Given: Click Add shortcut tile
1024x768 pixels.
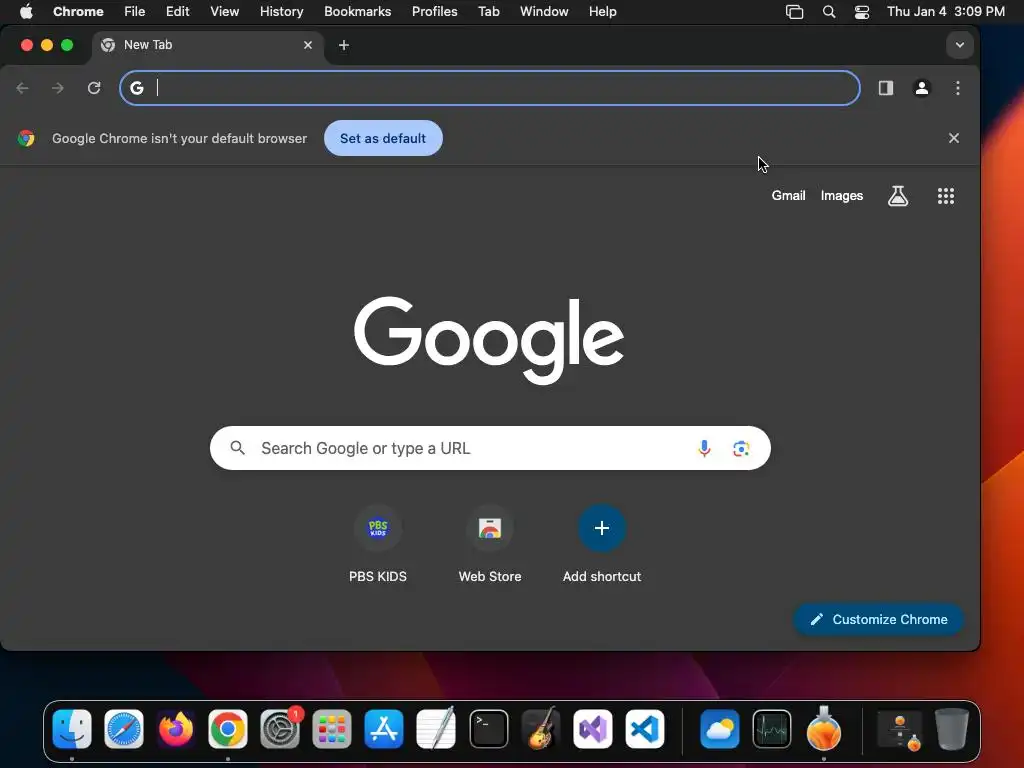Looking at the screenshot, I should click(601, 544).
